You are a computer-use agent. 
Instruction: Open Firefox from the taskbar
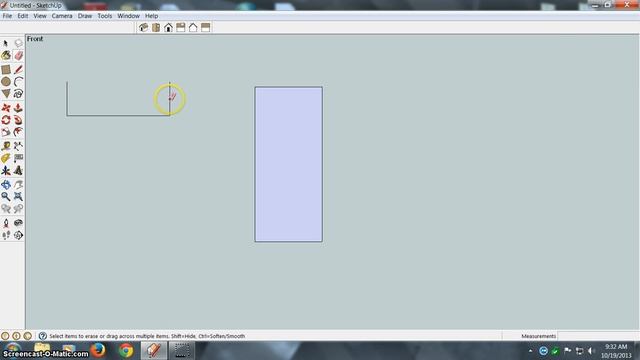tap(98, 351)
